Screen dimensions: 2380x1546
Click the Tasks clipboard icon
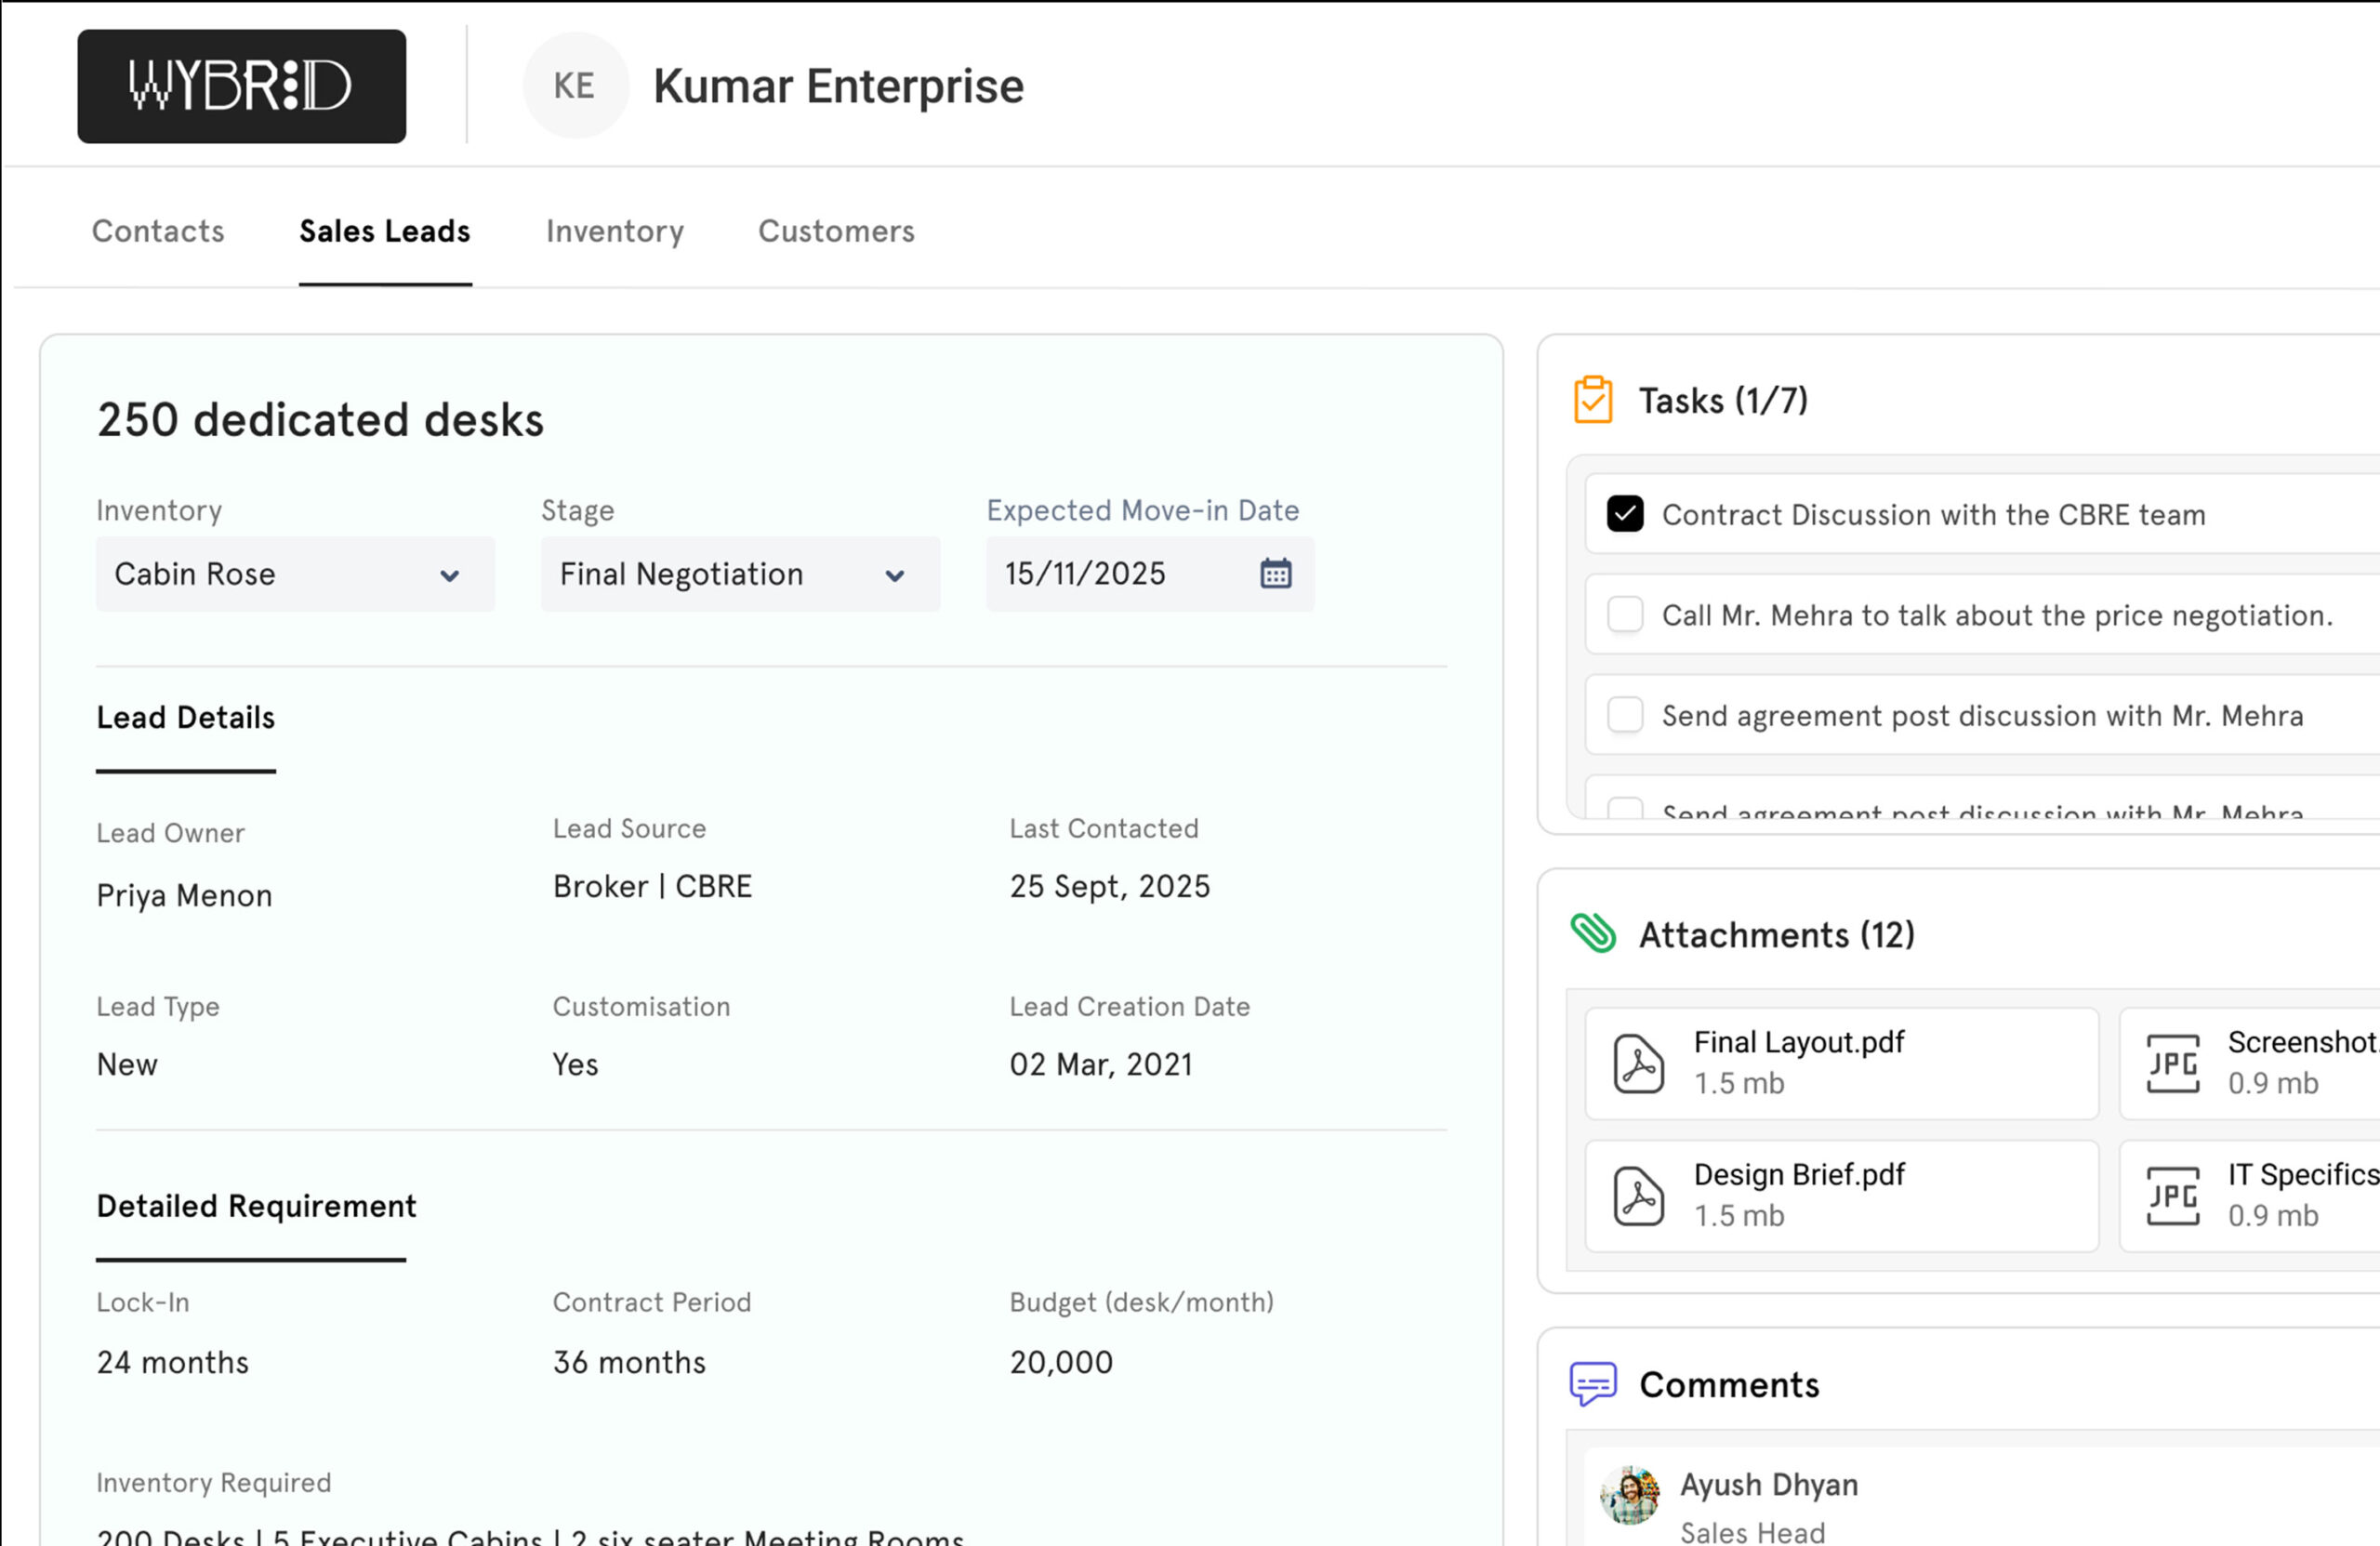pyautogui.click(x=1592, y=400)
